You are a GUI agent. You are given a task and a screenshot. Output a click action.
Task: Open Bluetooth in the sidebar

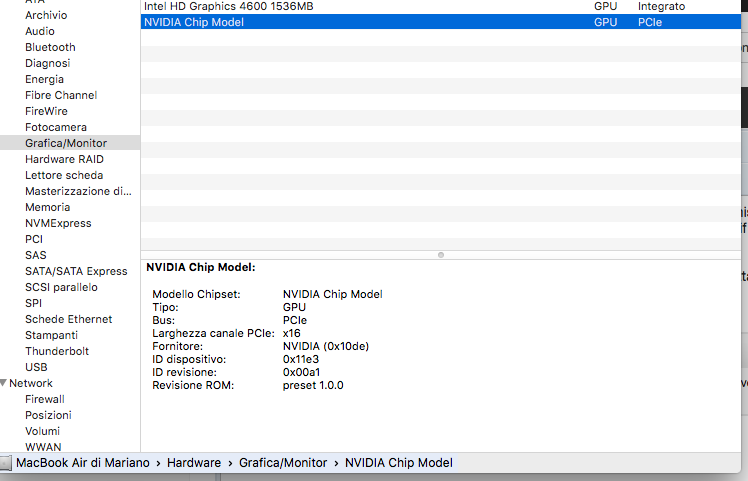(50, 47)
